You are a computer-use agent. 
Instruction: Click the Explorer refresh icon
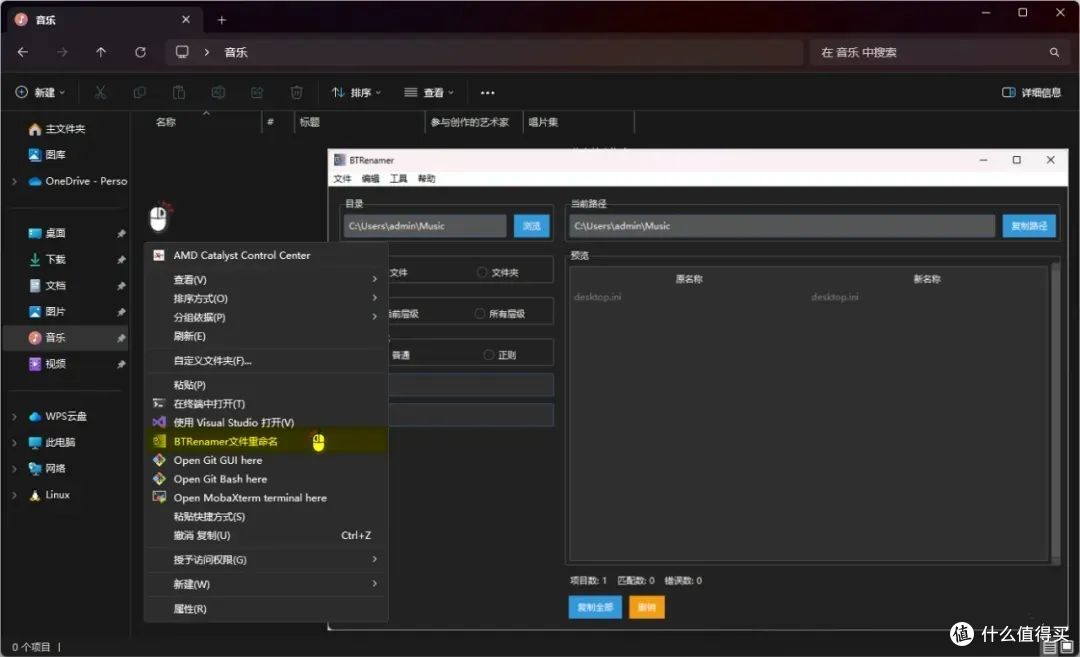coord(141,52)
